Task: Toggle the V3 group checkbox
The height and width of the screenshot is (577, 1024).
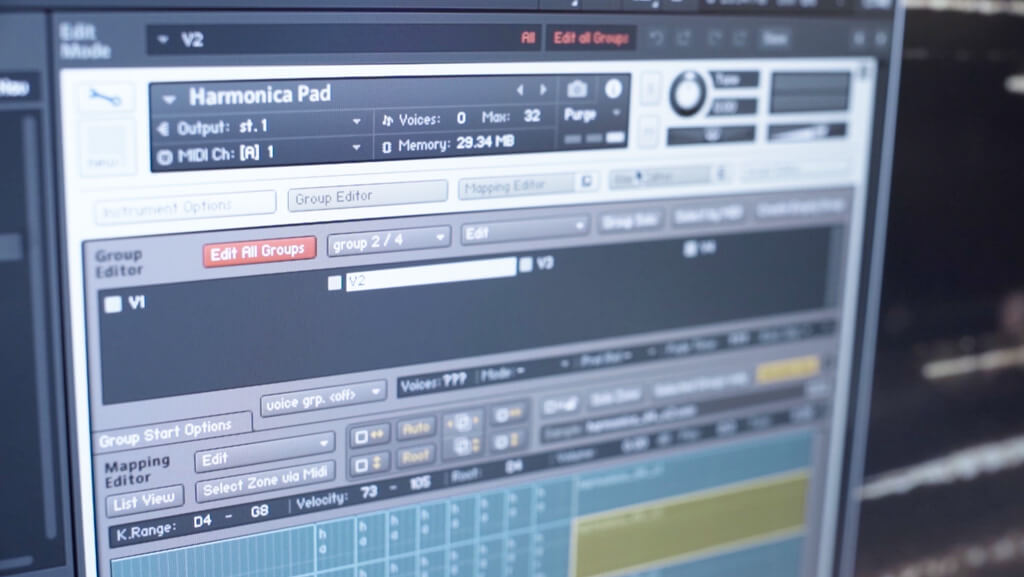Action: [x=526, y=264]
